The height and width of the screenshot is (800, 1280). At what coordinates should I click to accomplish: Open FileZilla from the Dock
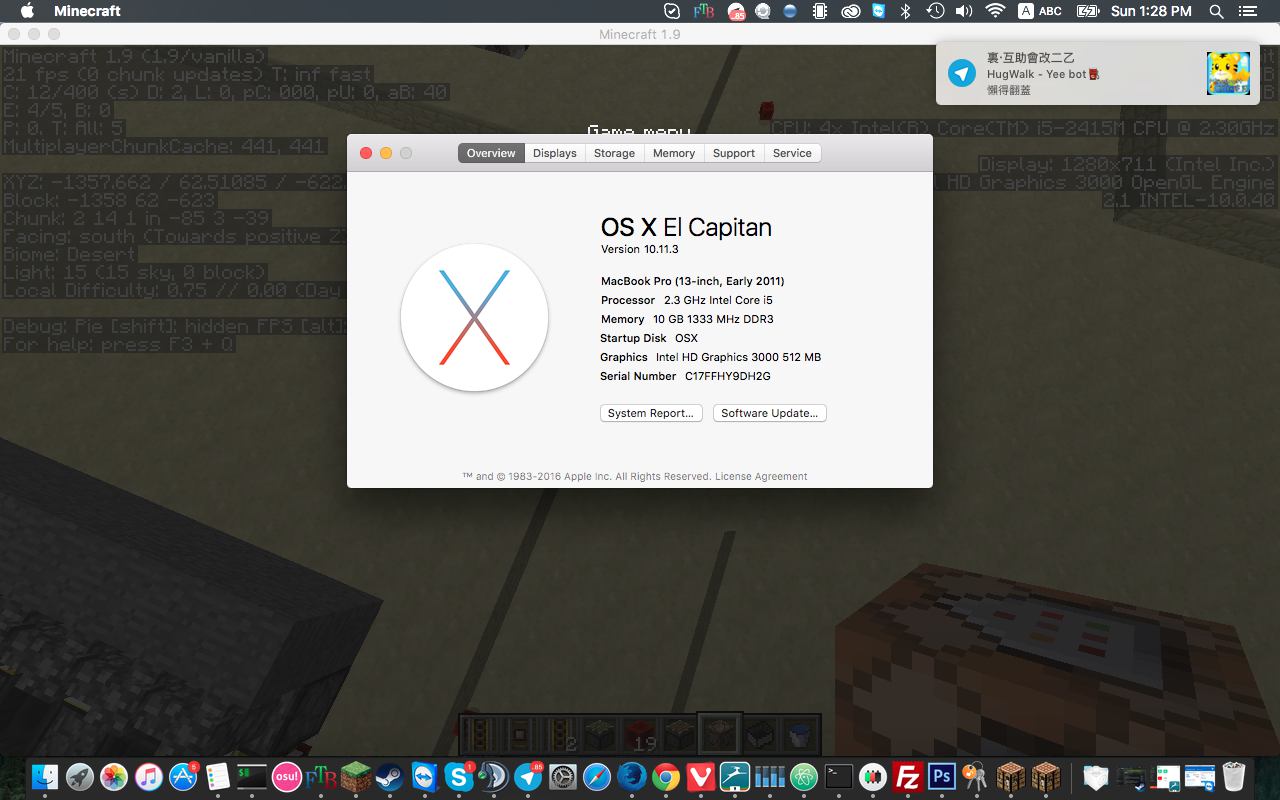click(x=907, y=776)
